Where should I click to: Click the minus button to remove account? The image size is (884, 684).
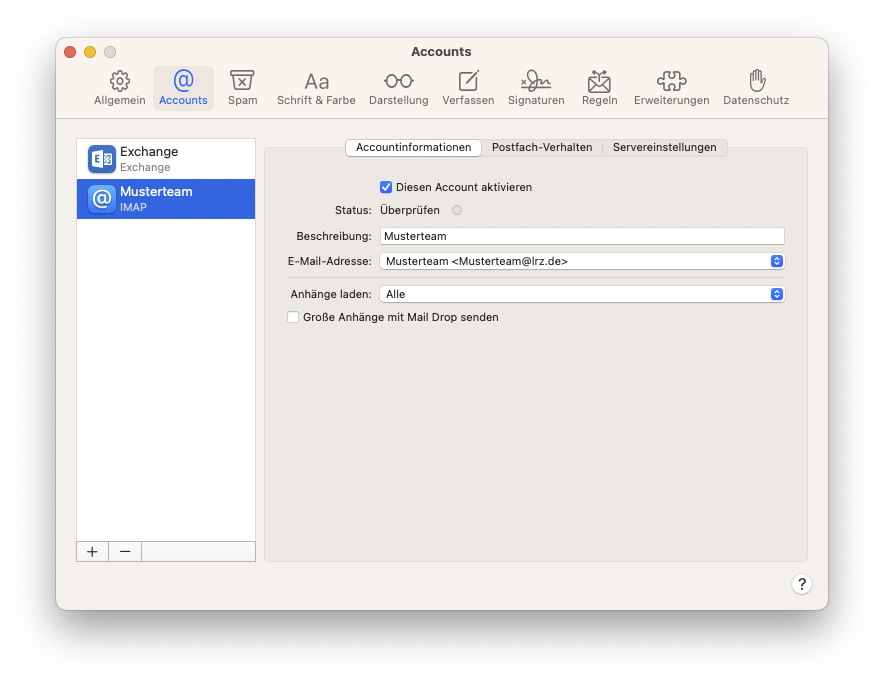coord(124,552)
